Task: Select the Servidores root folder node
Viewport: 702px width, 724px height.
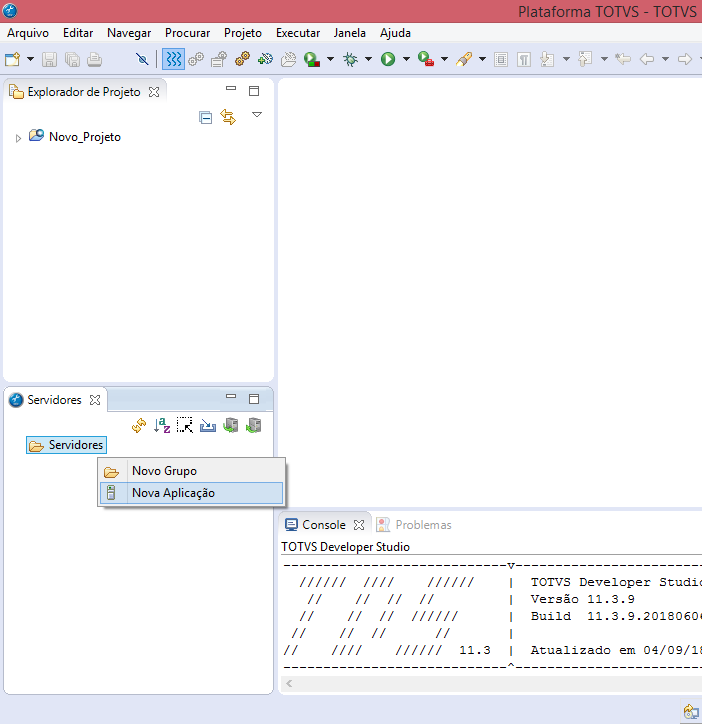Action: (x=66, y=445)
